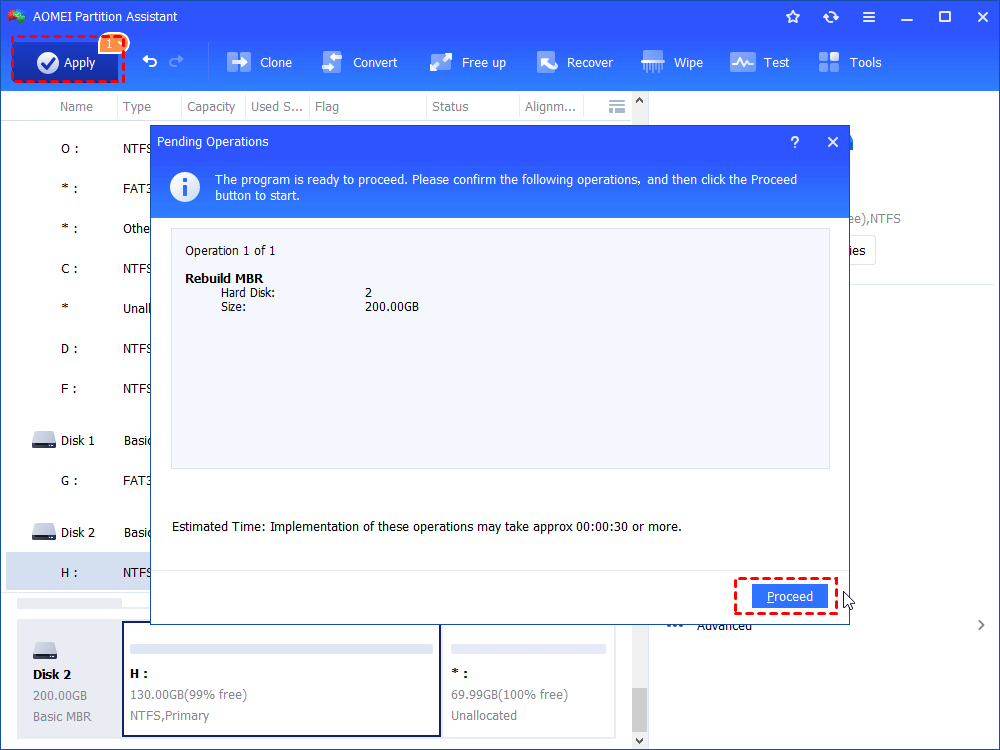Click the Disk 2 drive icon in list
Screen dimensions: 1000x750
[43, 532]
